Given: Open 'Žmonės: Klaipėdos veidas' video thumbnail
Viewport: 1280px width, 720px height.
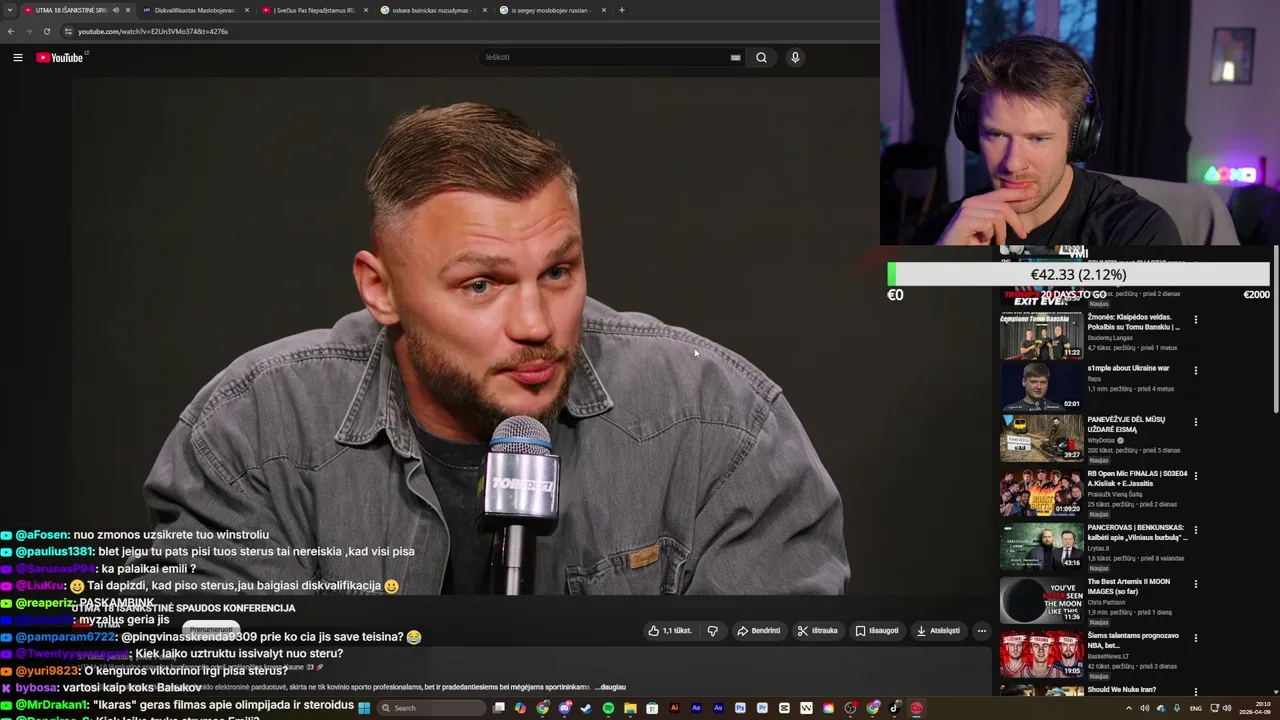Looking at the screenshot, I should 1041,335.
